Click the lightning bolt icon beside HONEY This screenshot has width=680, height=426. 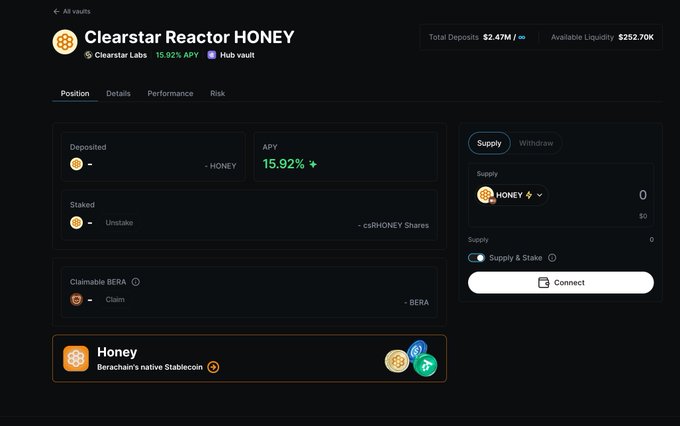coord(529,195)
